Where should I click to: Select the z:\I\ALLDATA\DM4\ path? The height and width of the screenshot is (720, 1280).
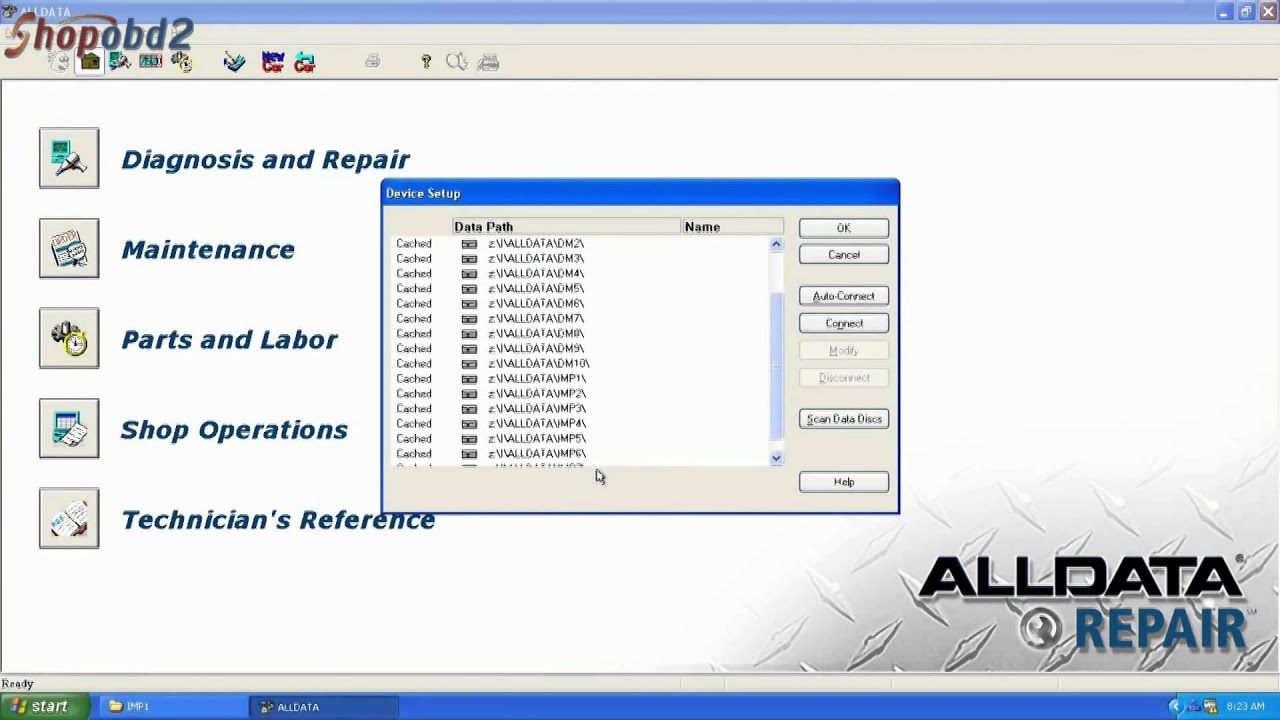click(536, 274)
